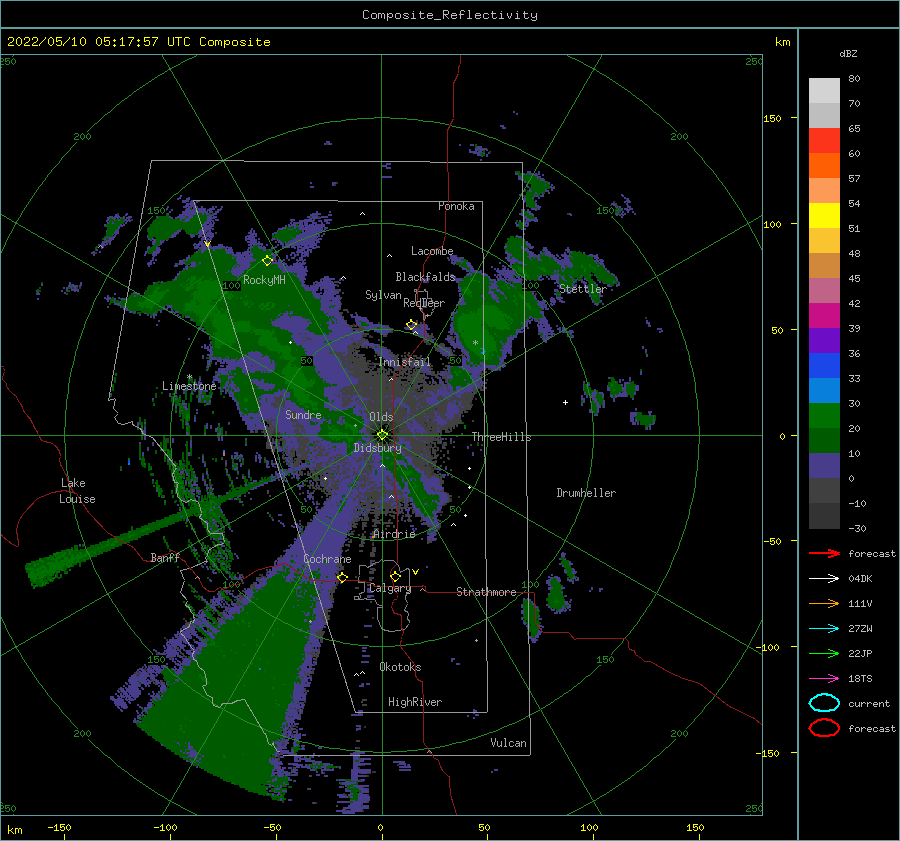
Task: Click the bright green 20-30 dBZ swatch
Action: point(824,416)
